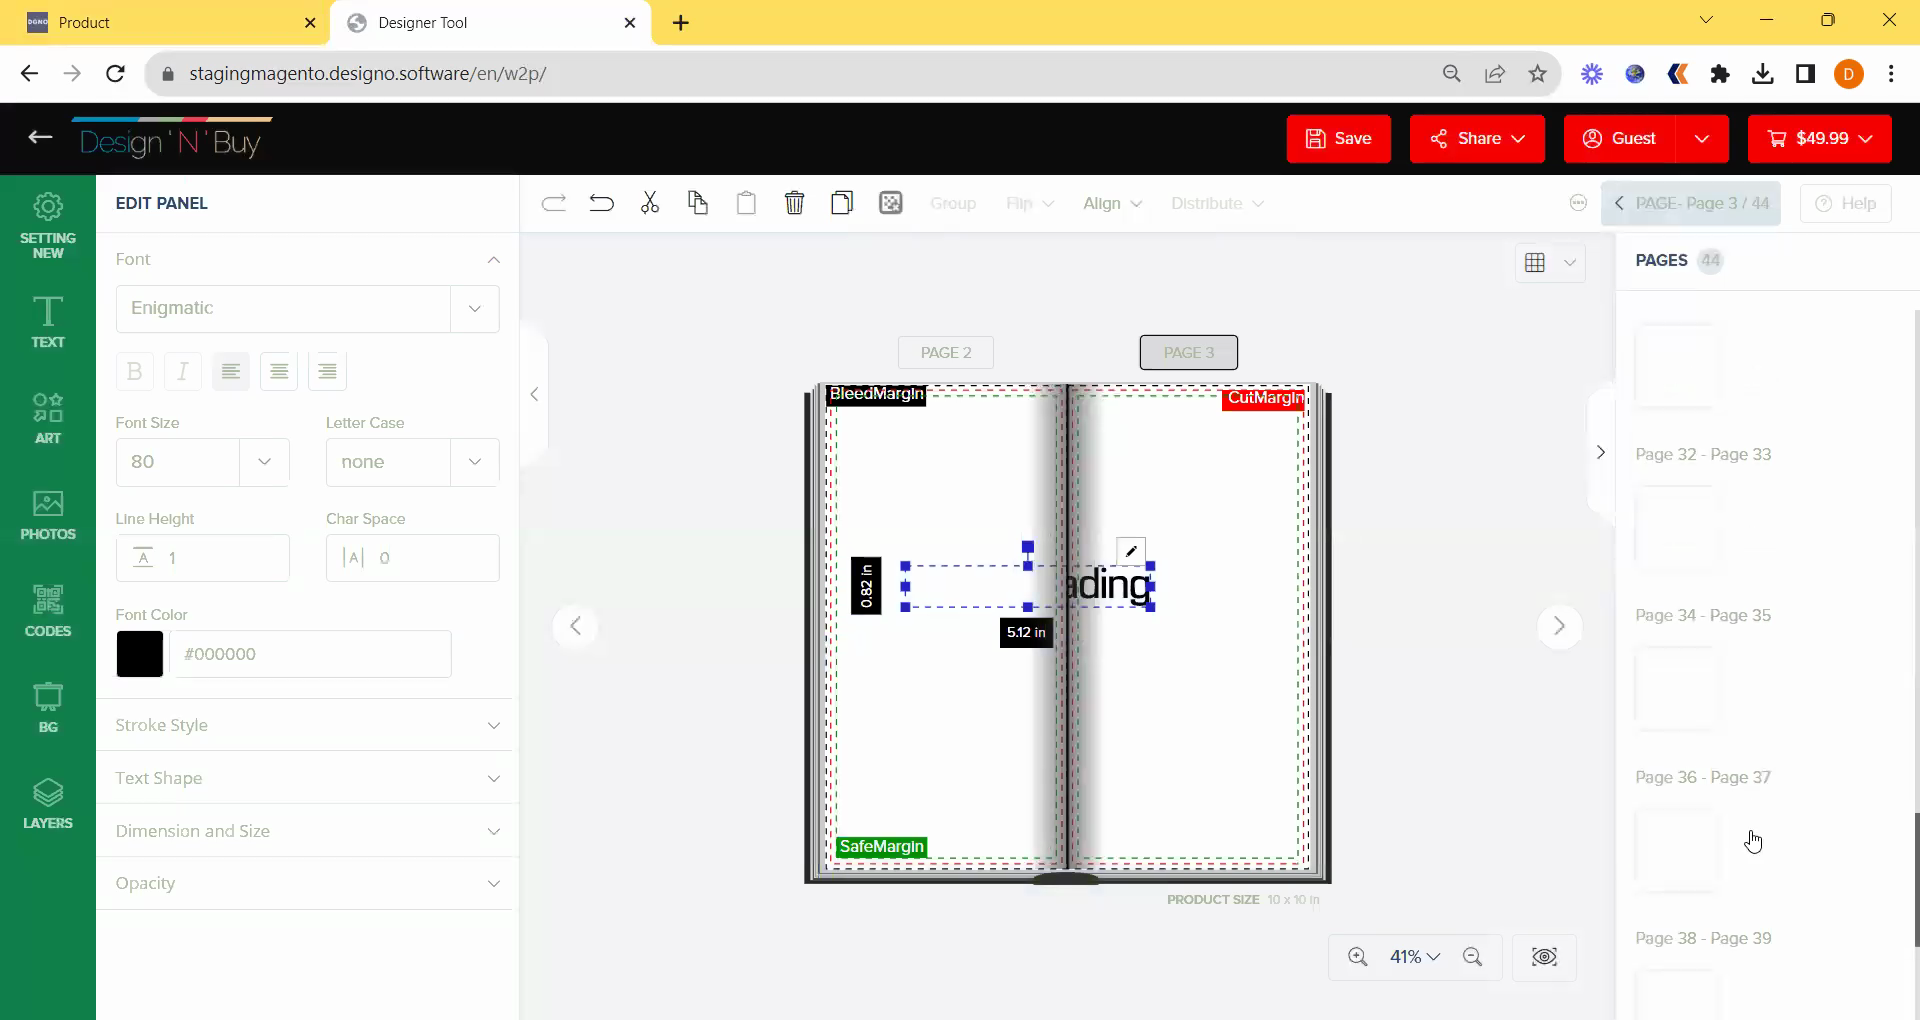The image size is (1920, 1020).
Task: Open the Codes QR panel
Action: [48, 611]
